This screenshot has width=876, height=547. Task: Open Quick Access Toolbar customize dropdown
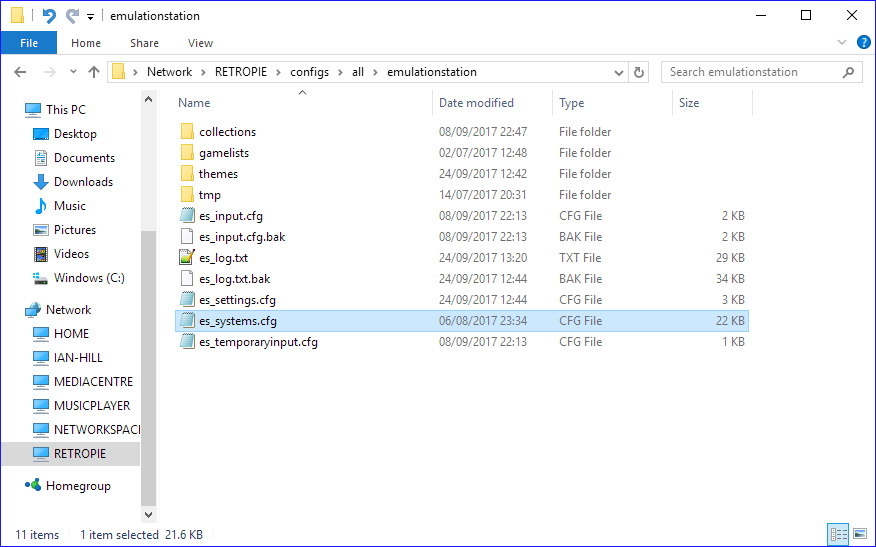[90, 17]
